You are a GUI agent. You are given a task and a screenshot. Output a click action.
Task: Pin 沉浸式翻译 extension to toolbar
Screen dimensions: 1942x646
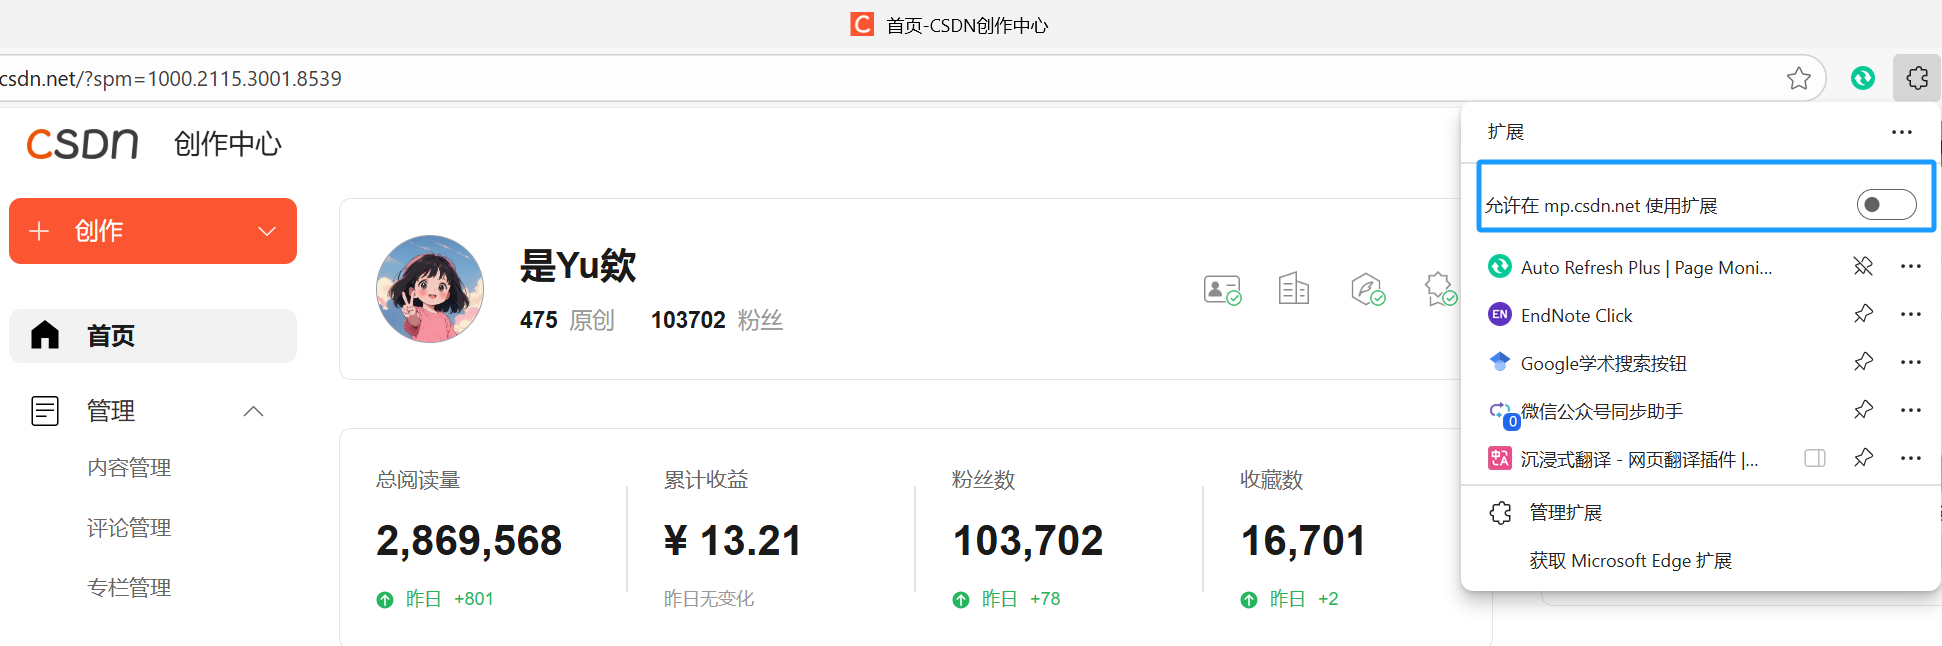click(1862, 458)
